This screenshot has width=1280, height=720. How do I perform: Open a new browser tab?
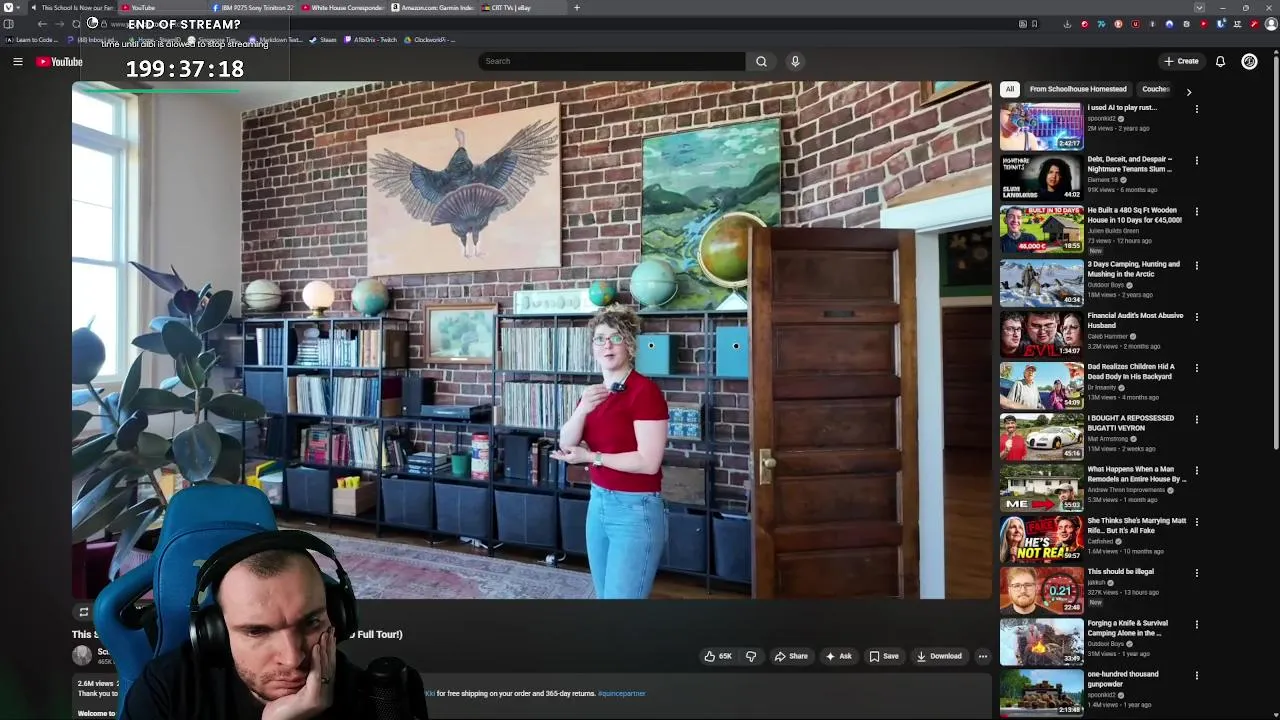coord(576,8)
